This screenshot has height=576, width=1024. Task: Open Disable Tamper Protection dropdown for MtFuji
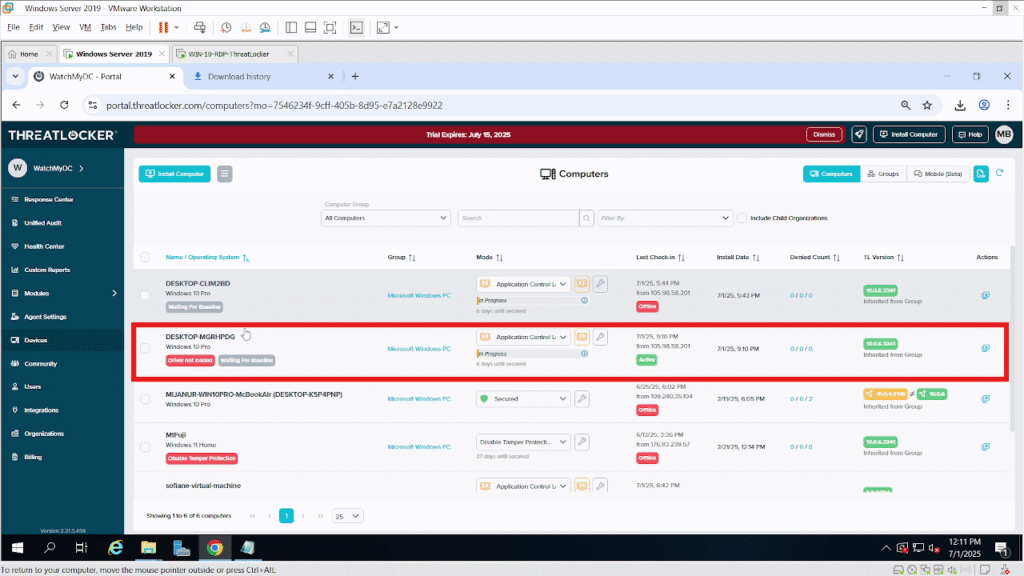523,442
